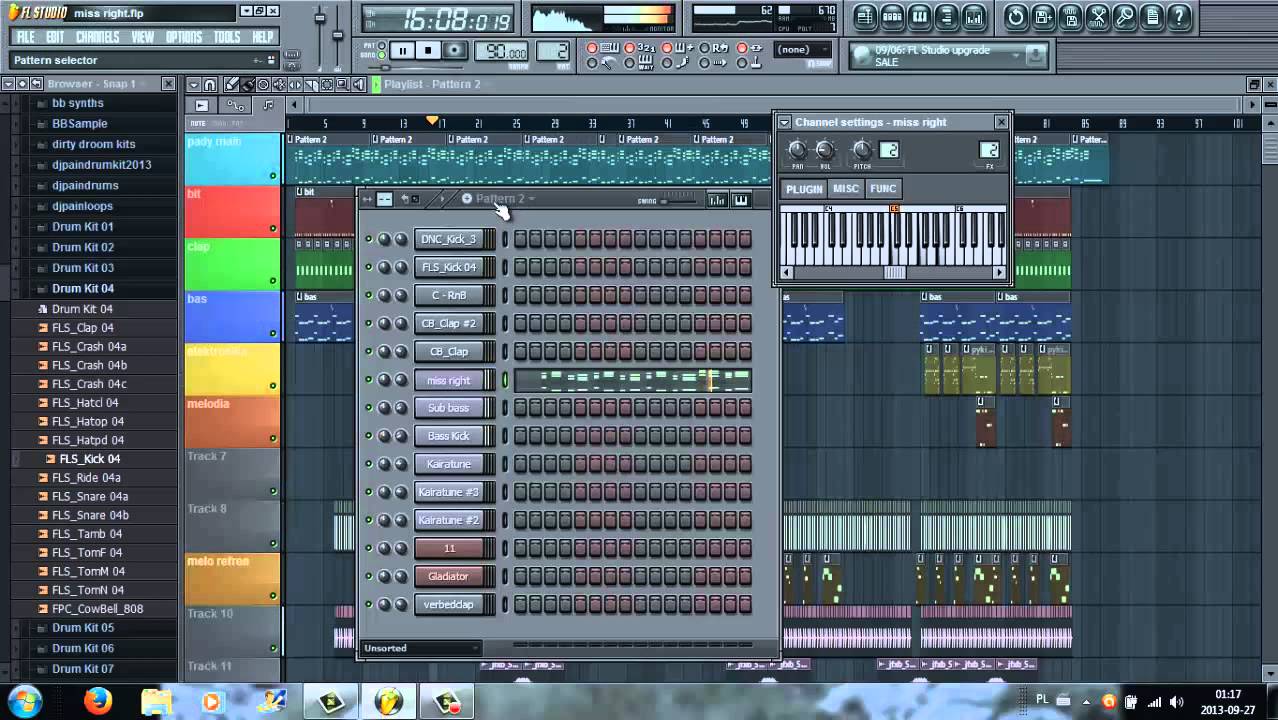Click the FLS_Snare 04a sample in Browser
The image size is (1278, 720).
(x=89, y=496)
